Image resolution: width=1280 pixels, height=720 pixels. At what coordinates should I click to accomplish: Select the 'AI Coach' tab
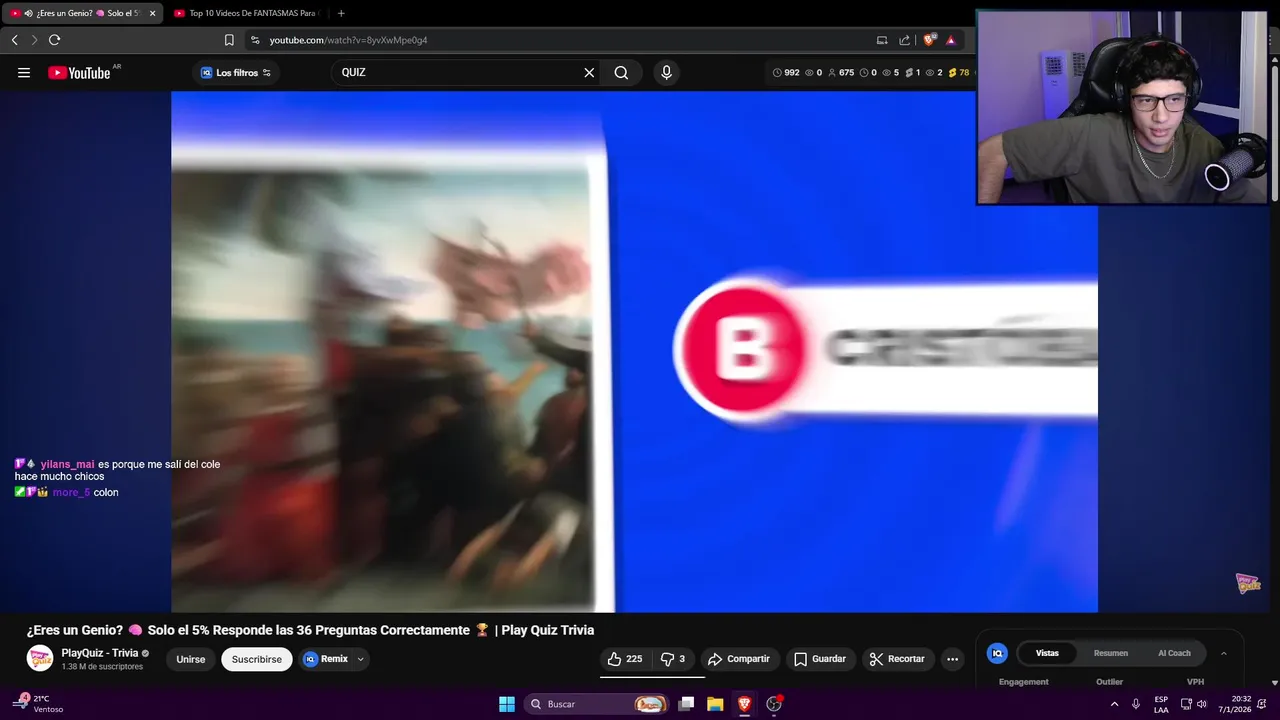(1174, 653)
